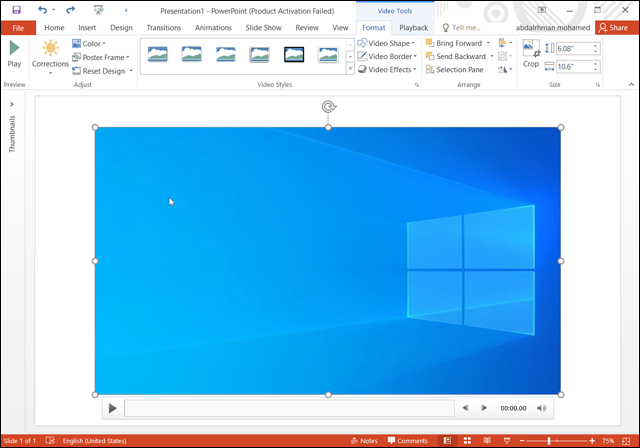Open the File tab

[18, 28]
